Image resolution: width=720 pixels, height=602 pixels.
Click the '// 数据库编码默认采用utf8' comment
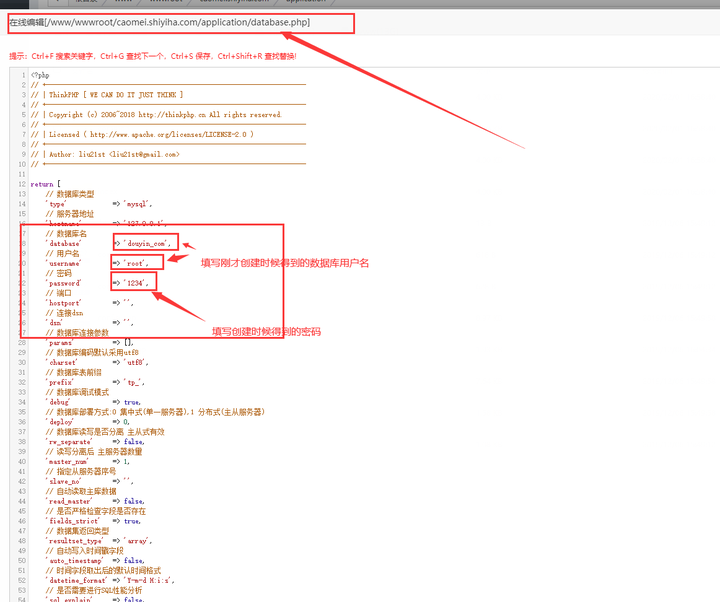click(92, 353)
